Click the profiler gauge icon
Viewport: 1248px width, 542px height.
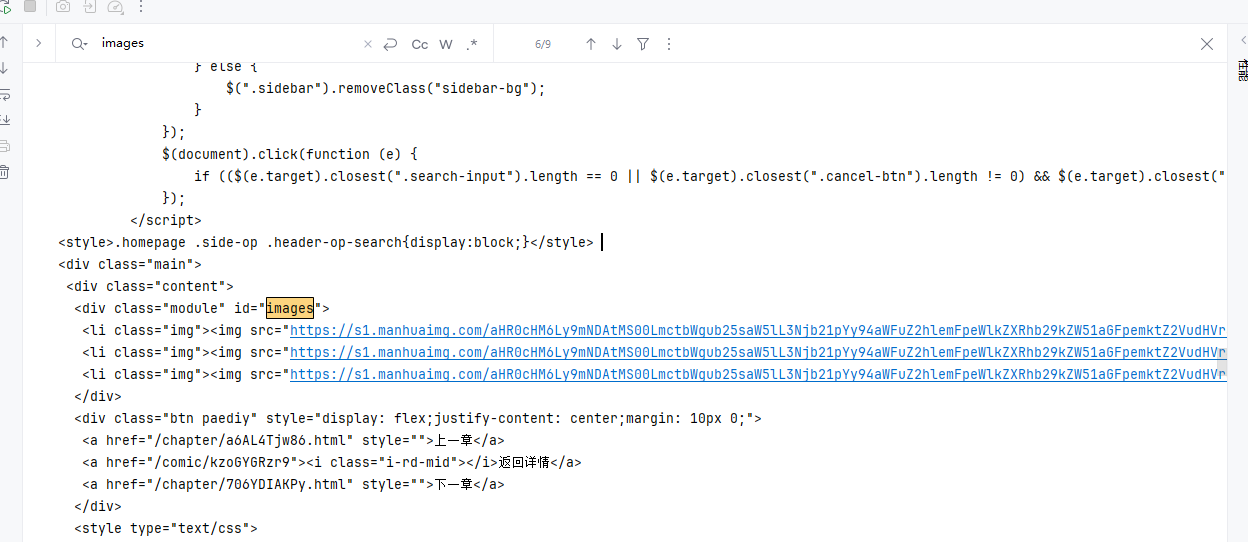[x=115, y=7]
